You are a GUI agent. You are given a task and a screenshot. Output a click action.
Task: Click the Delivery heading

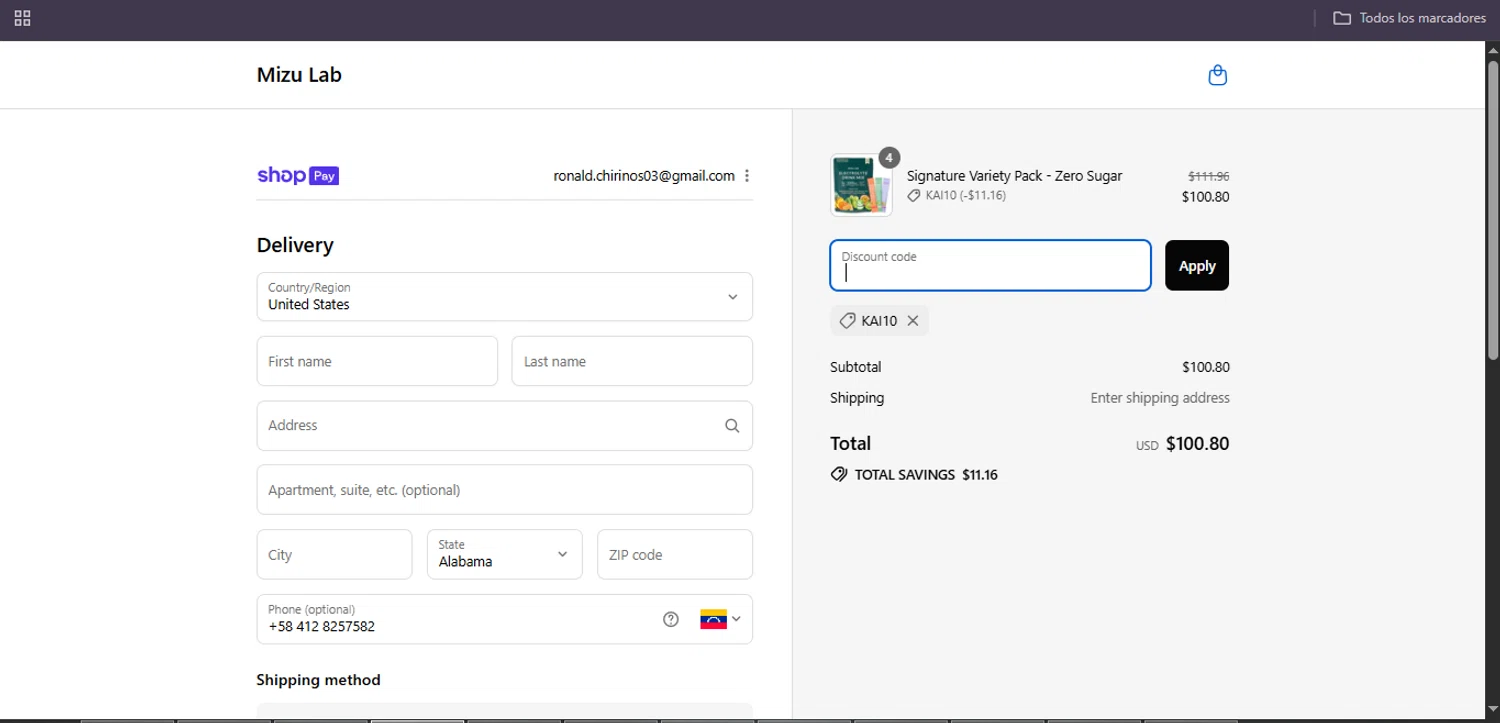[x=295, y=245]
